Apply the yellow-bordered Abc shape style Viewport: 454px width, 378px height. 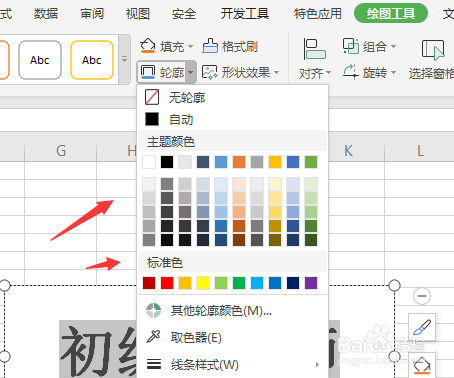[92, 60]
